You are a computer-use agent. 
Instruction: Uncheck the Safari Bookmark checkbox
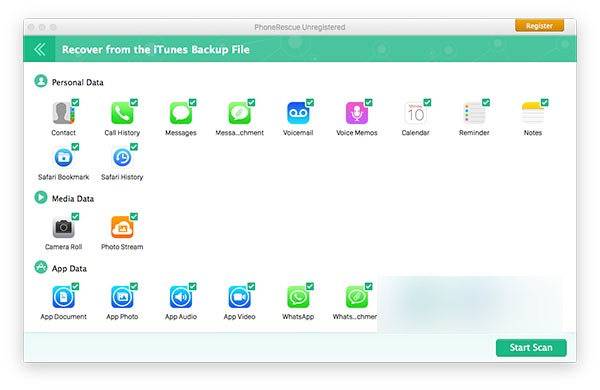[x=75, y=147]
